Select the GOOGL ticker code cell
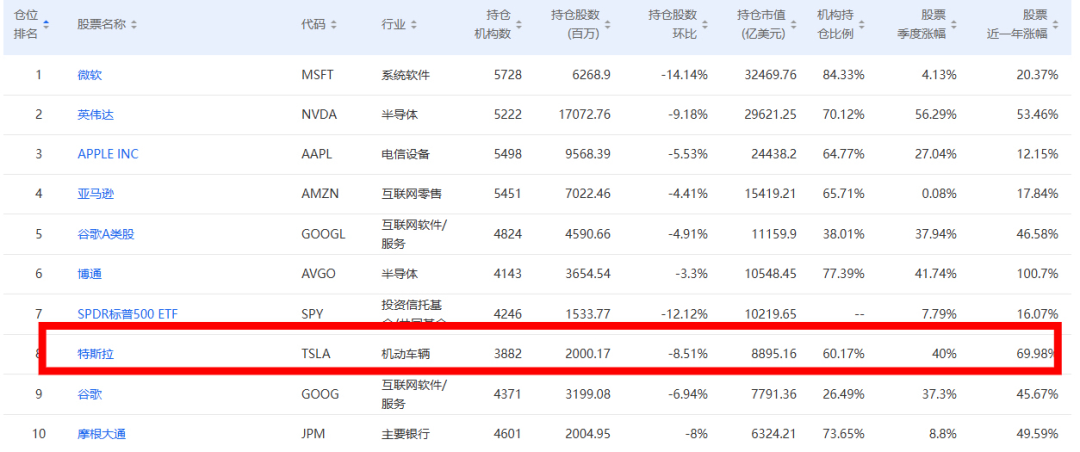 click(323, 234)
